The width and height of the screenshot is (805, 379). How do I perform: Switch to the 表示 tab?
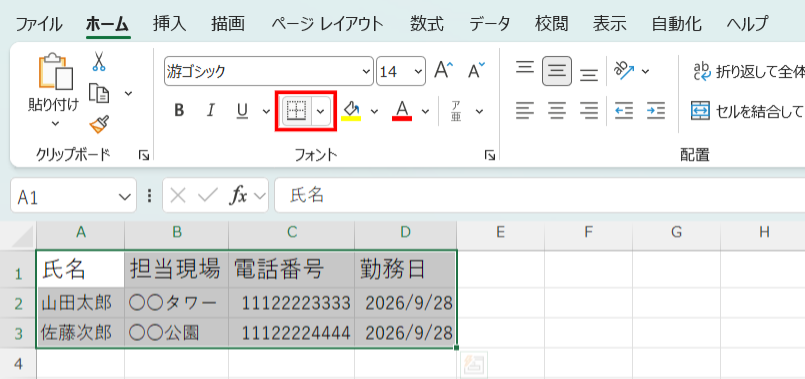609,24
